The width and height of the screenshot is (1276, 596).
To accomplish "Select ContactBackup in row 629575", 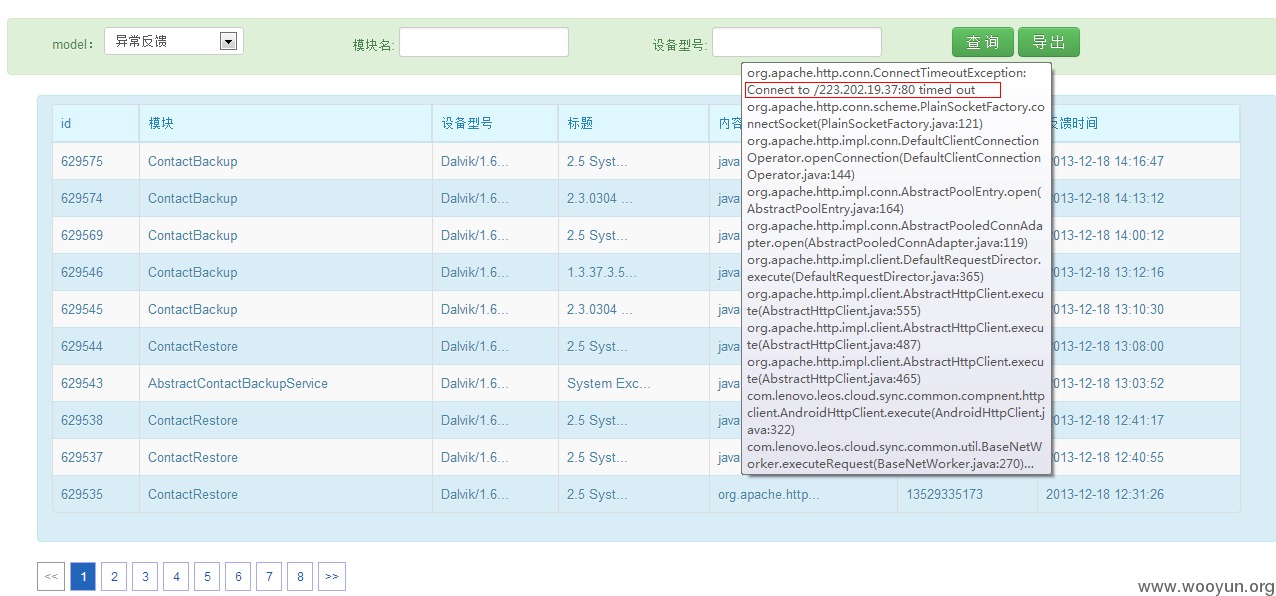I will point(193,161).
